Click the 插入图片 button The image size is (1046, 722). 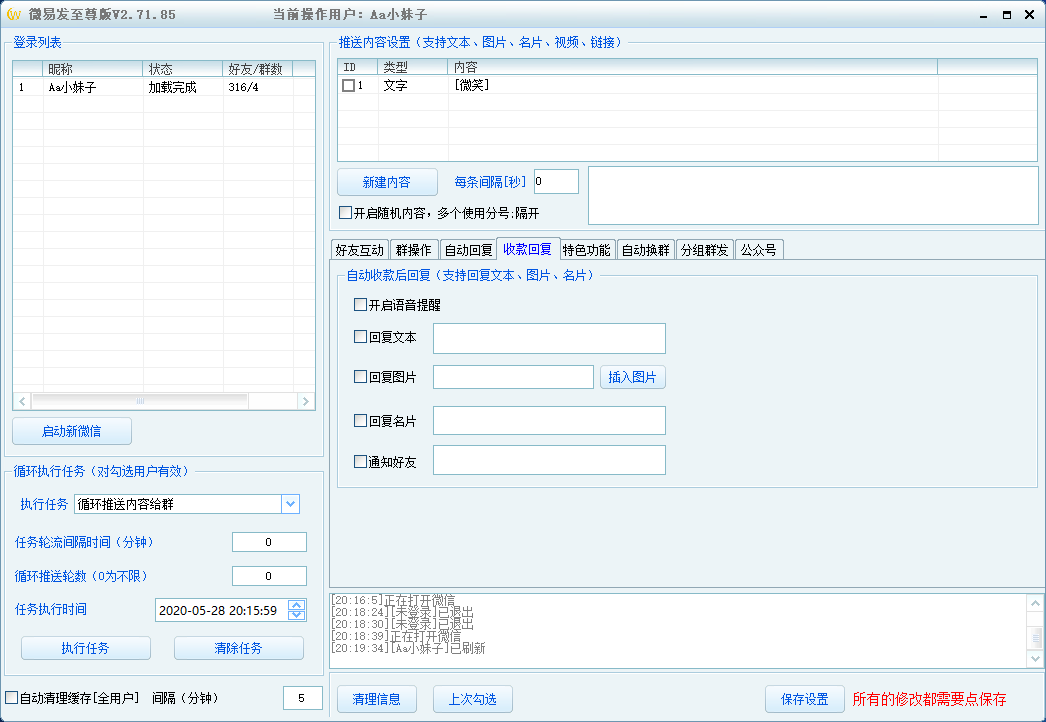point(632,376)
